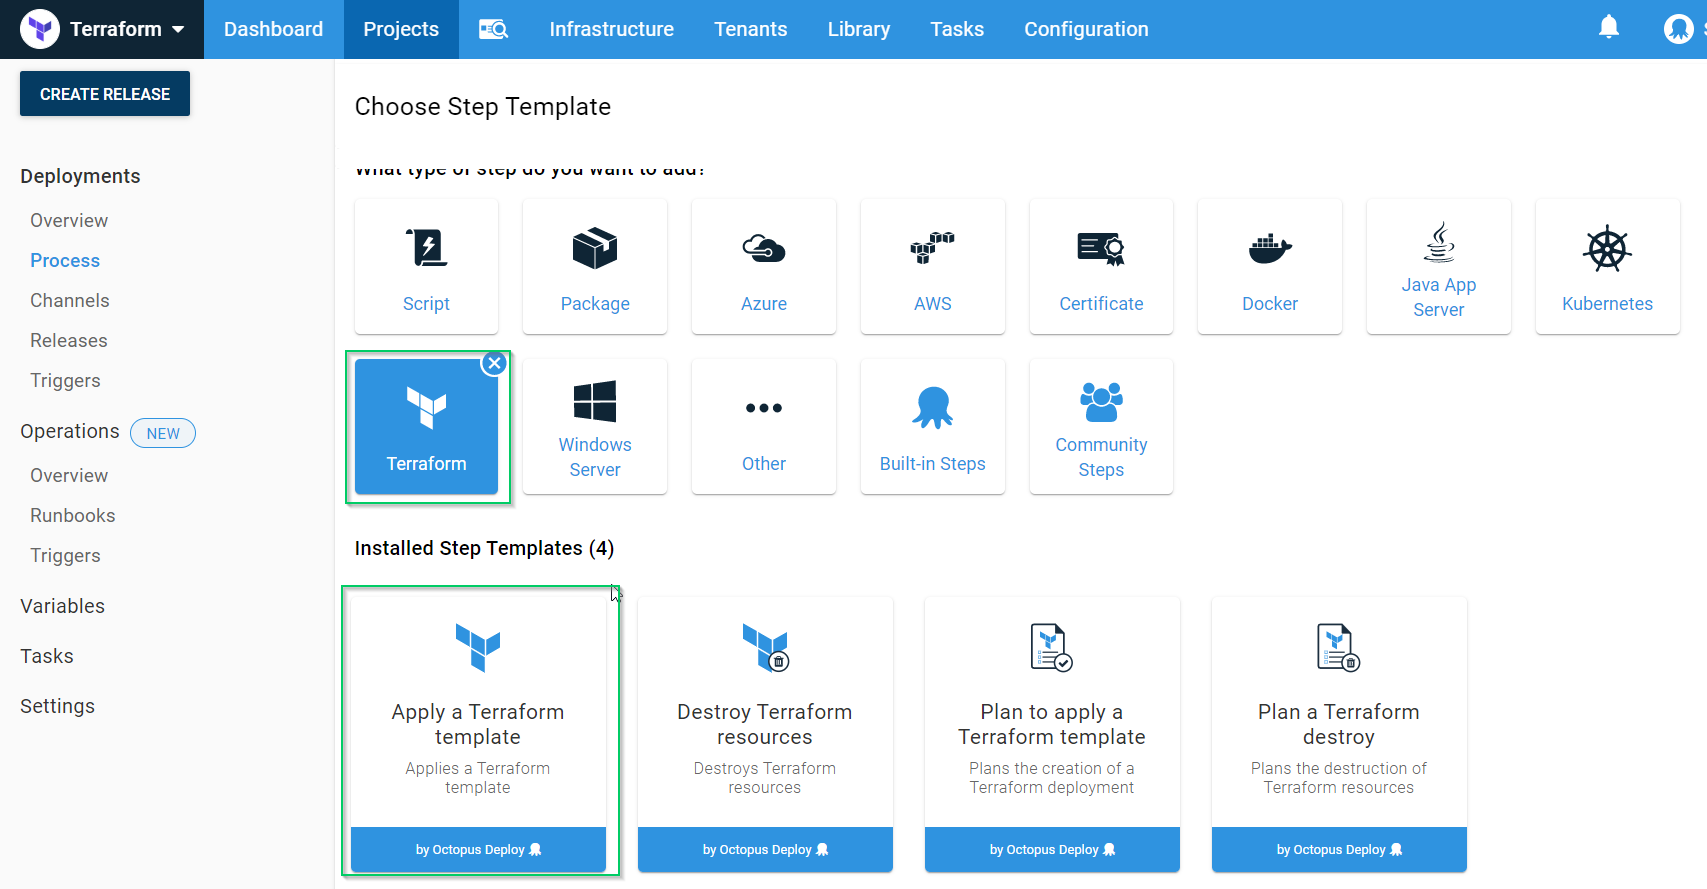Image resolution: width=1707 pixels, height=889 pixels.
Task: Add the Destroy Terraform resources template
Action: (765, 733)
